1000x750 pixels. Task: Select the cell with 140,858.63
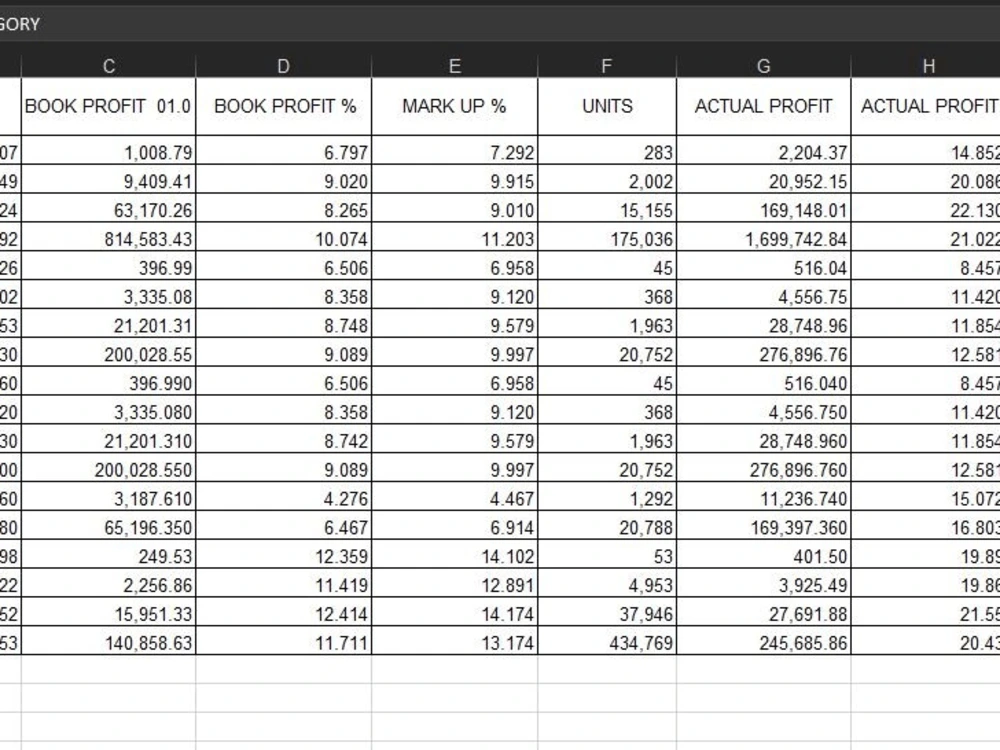click(108, 640)
